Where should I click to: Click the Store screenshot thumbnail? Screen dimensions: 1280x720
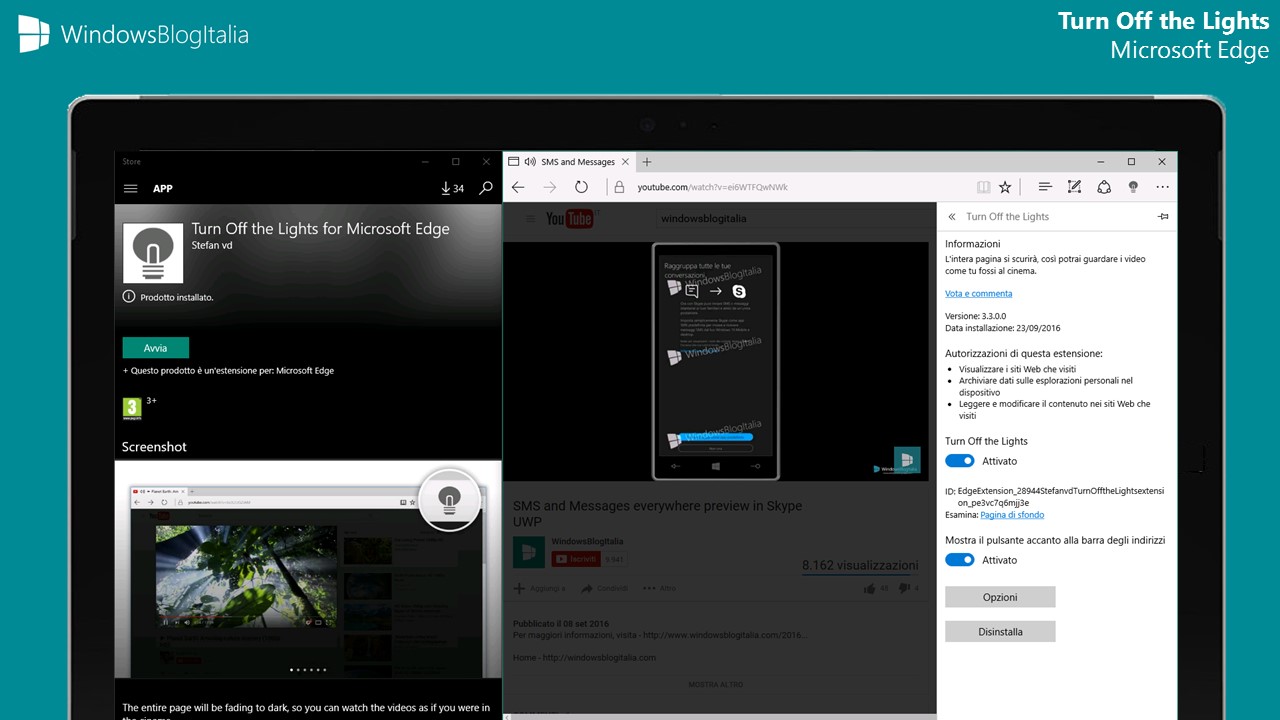point(308,570)
